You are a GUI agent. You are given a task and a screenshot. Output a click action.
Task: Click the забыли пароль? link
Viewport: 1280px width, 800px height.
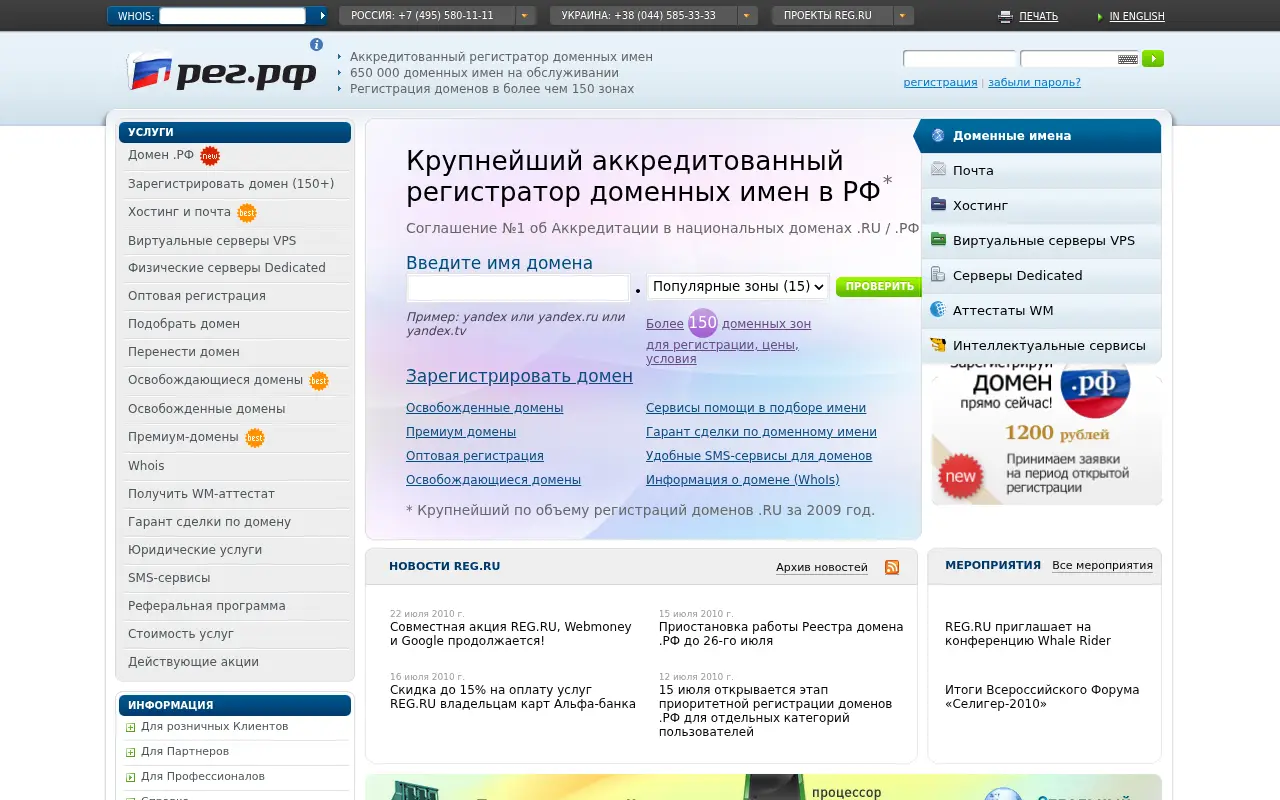coord(1034,83)
